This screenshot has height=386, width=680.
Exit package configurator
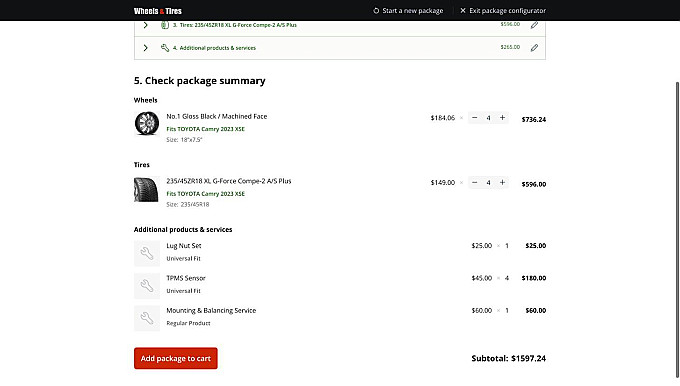503,10
